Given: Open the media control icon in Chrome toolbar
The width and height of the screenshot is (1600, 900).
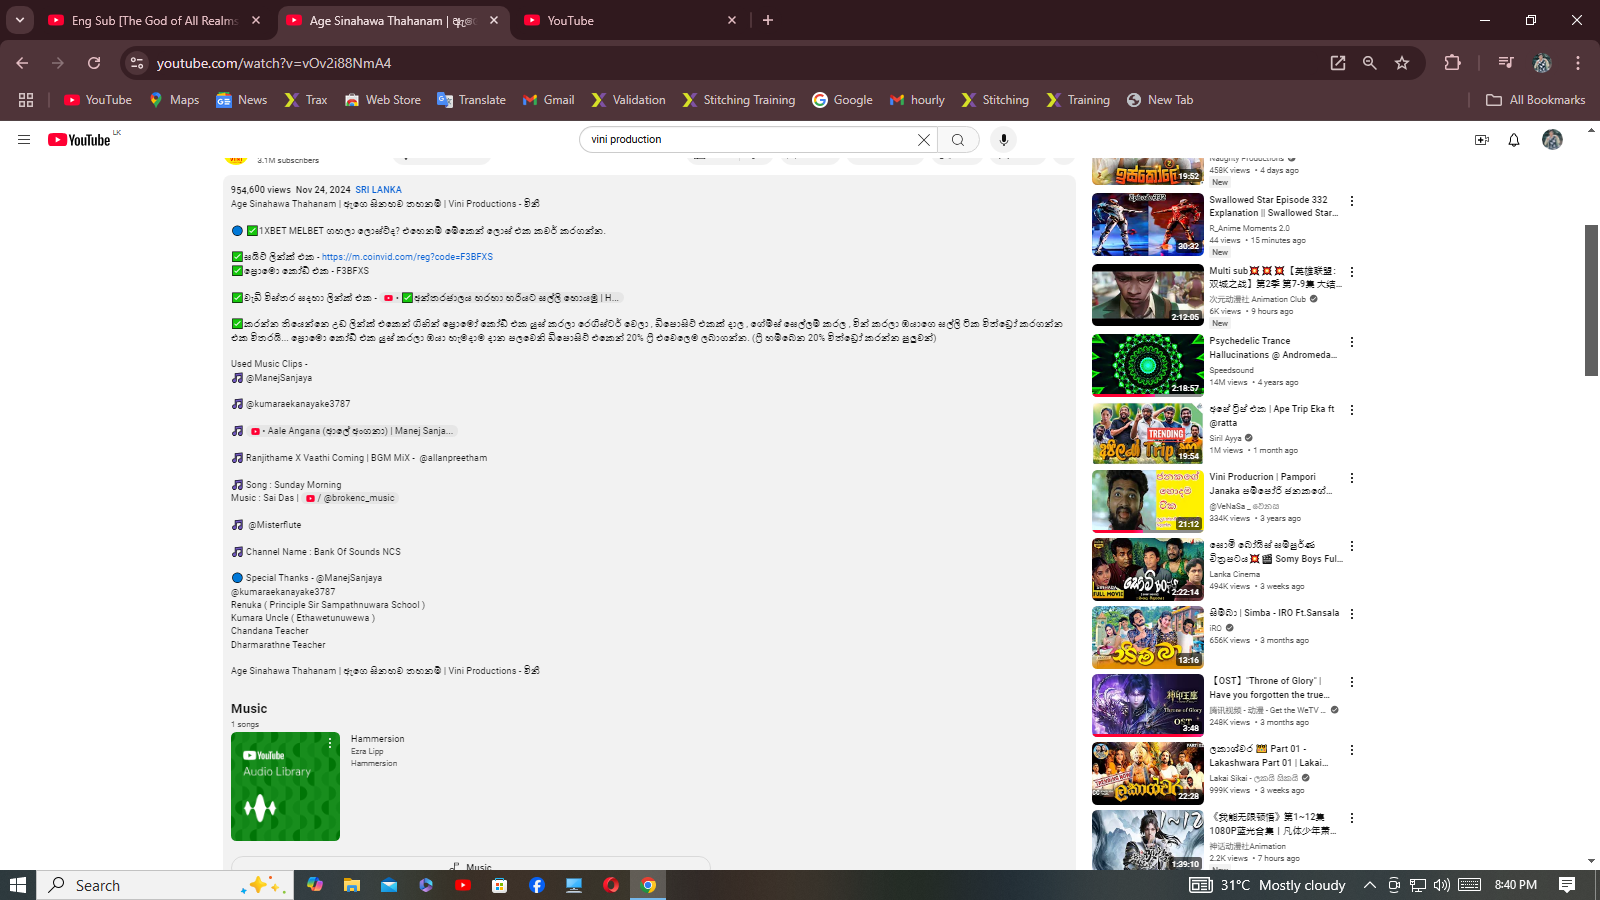Looking at the screenshot, I should (1506, 63).
